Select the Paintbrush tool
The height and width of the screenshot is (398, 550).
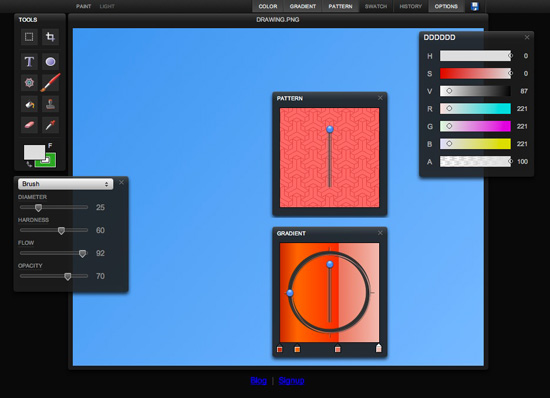pyautogui.click(x=50, y=83)
